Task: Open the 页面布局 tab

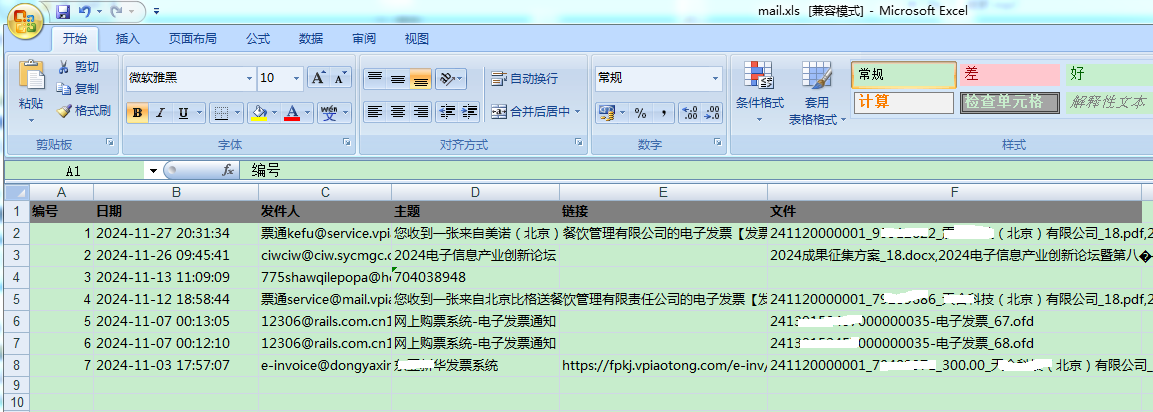Action: 192,38
